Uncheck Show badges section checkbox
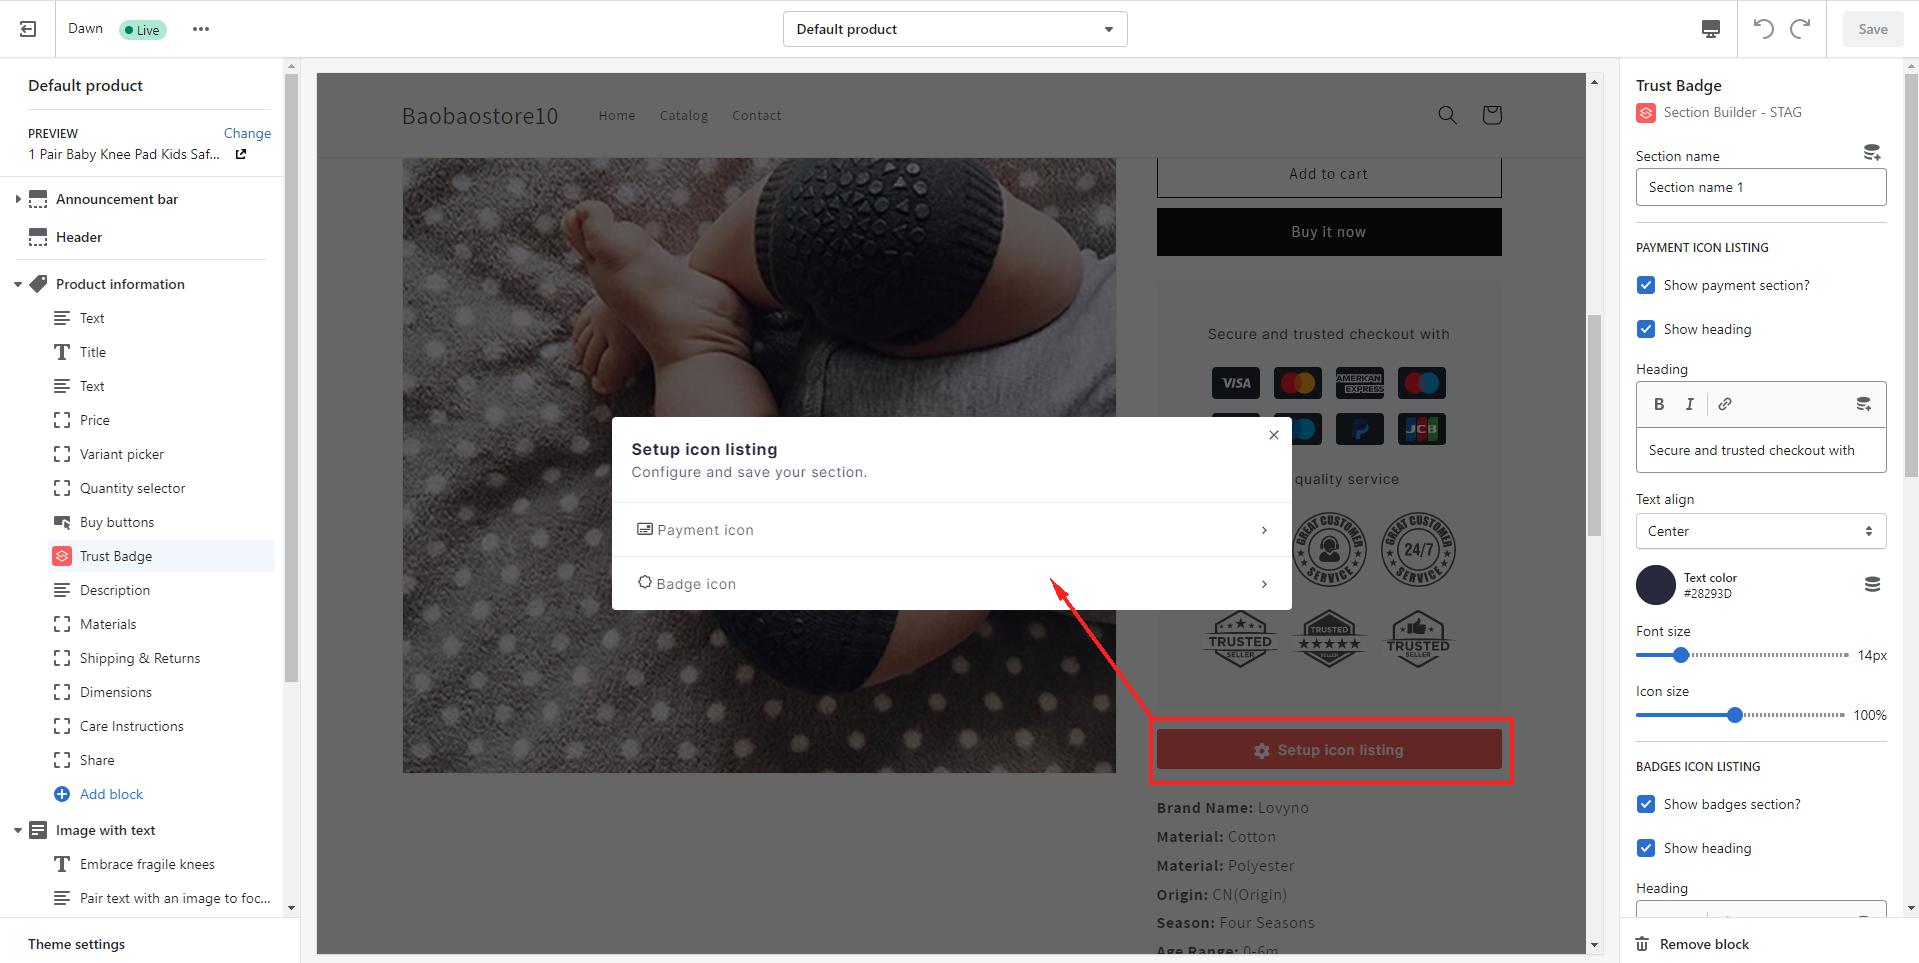 click(1646, 804)
